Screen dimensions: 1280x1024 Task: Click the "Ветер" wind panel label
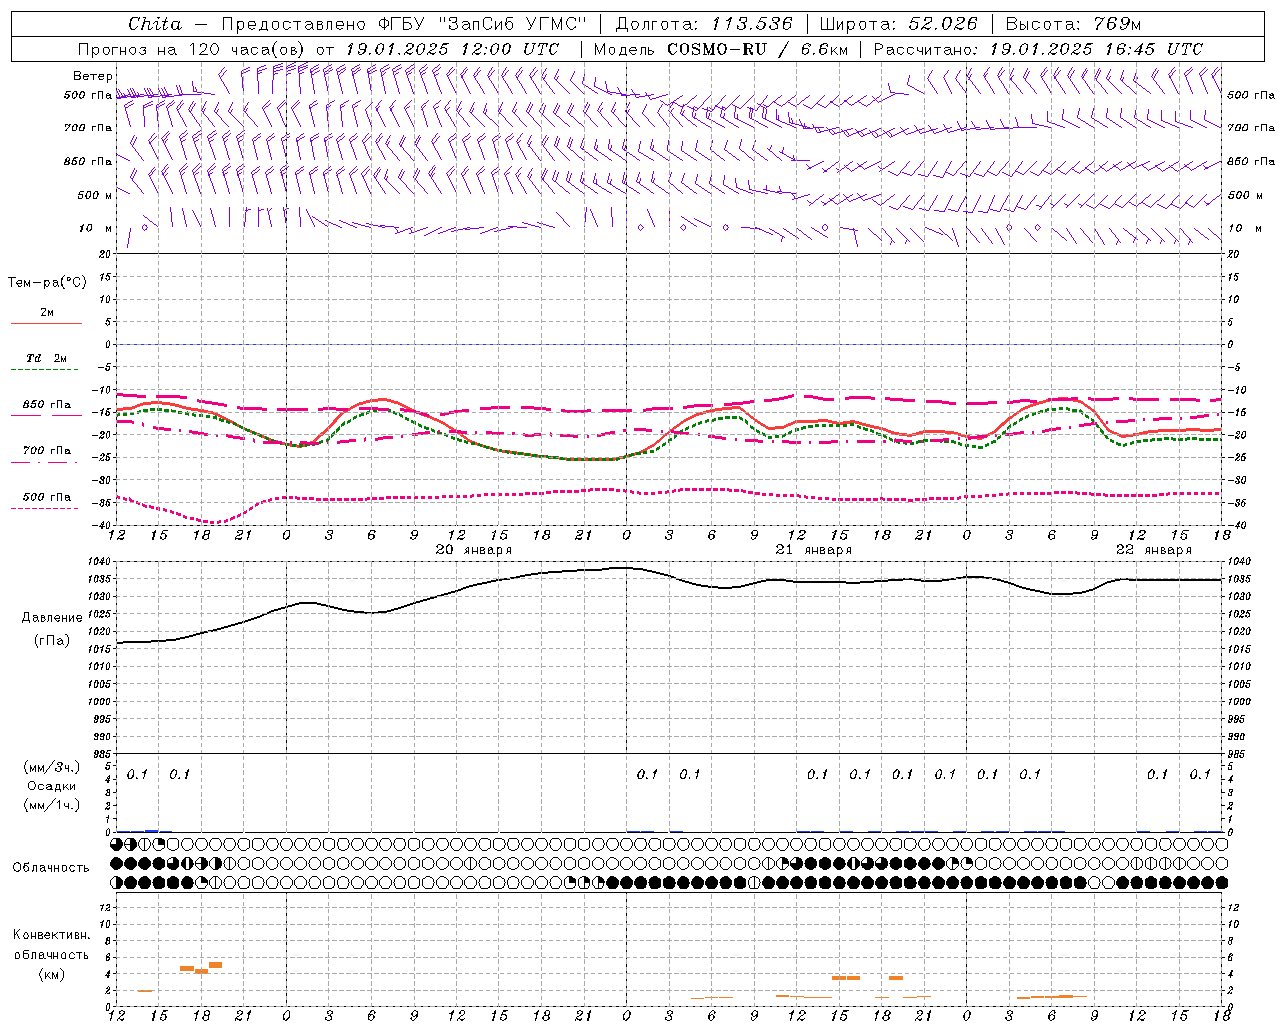click(93, 76)
